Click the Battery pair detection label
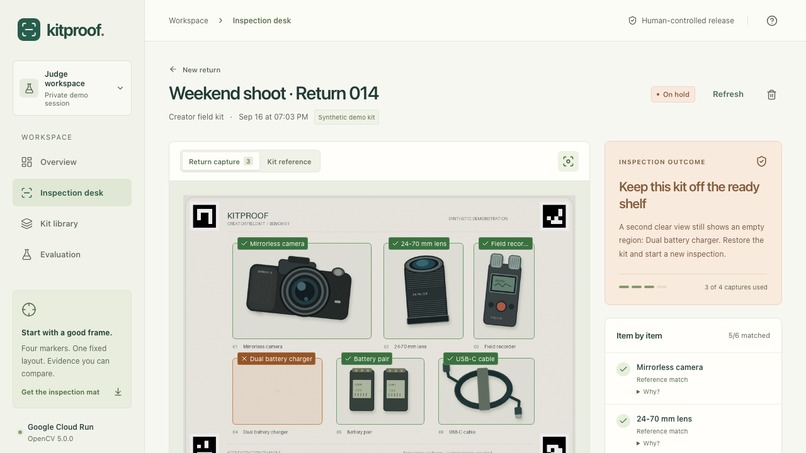806x453 pixels. [x=367, y=359]
